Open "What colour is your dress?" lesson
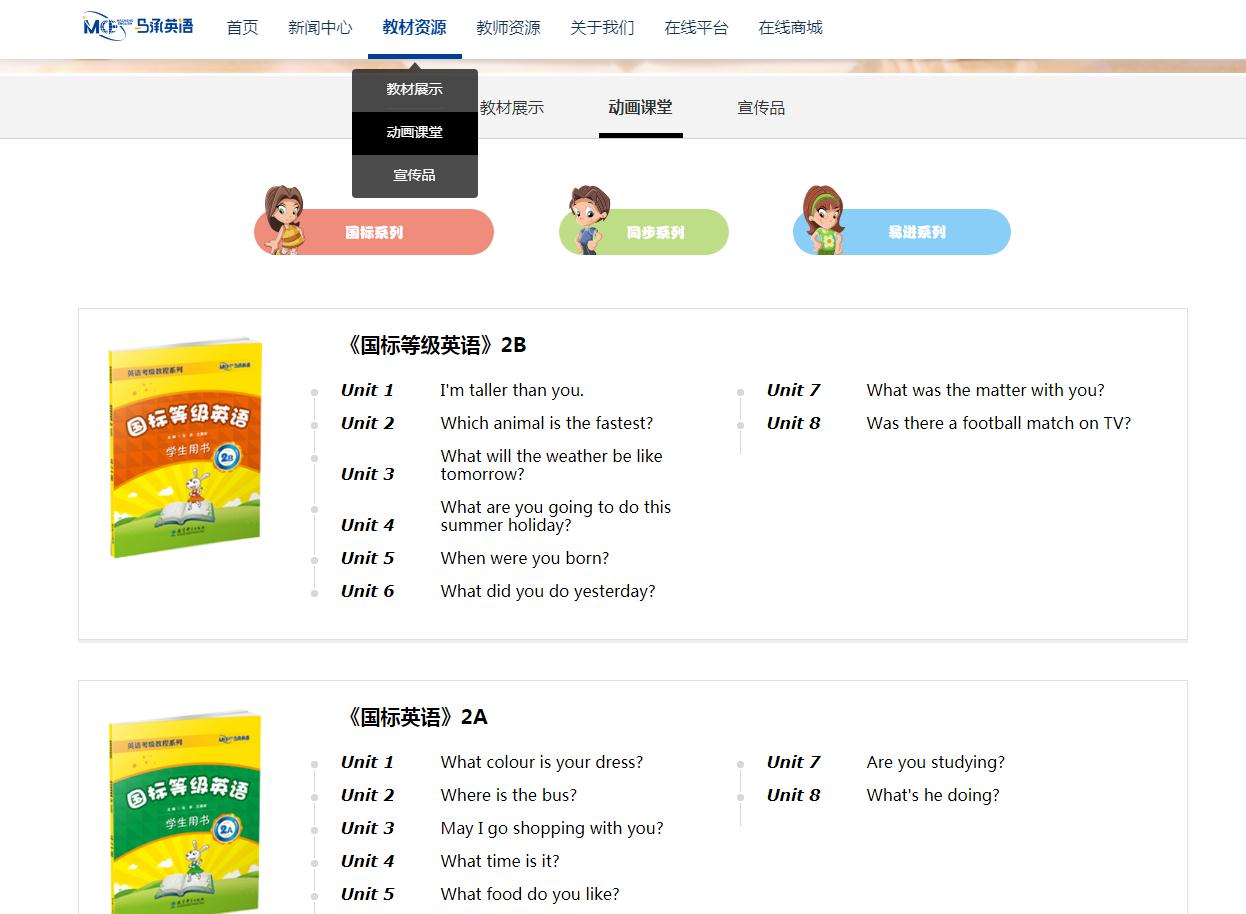 [542, 763]
